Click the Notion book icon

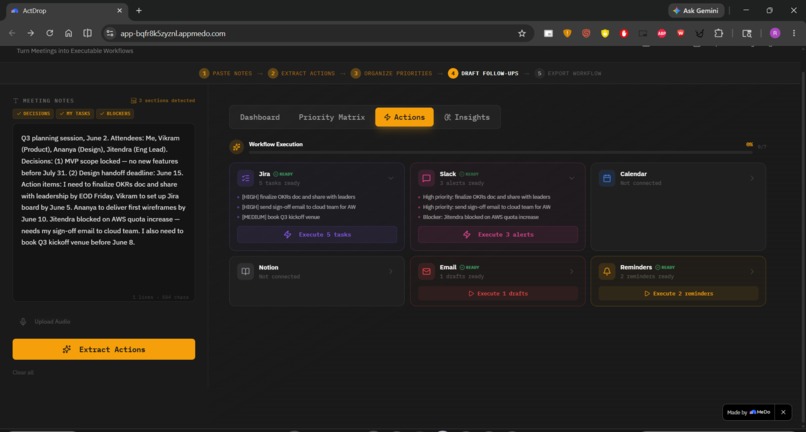[x=246, y=272]
